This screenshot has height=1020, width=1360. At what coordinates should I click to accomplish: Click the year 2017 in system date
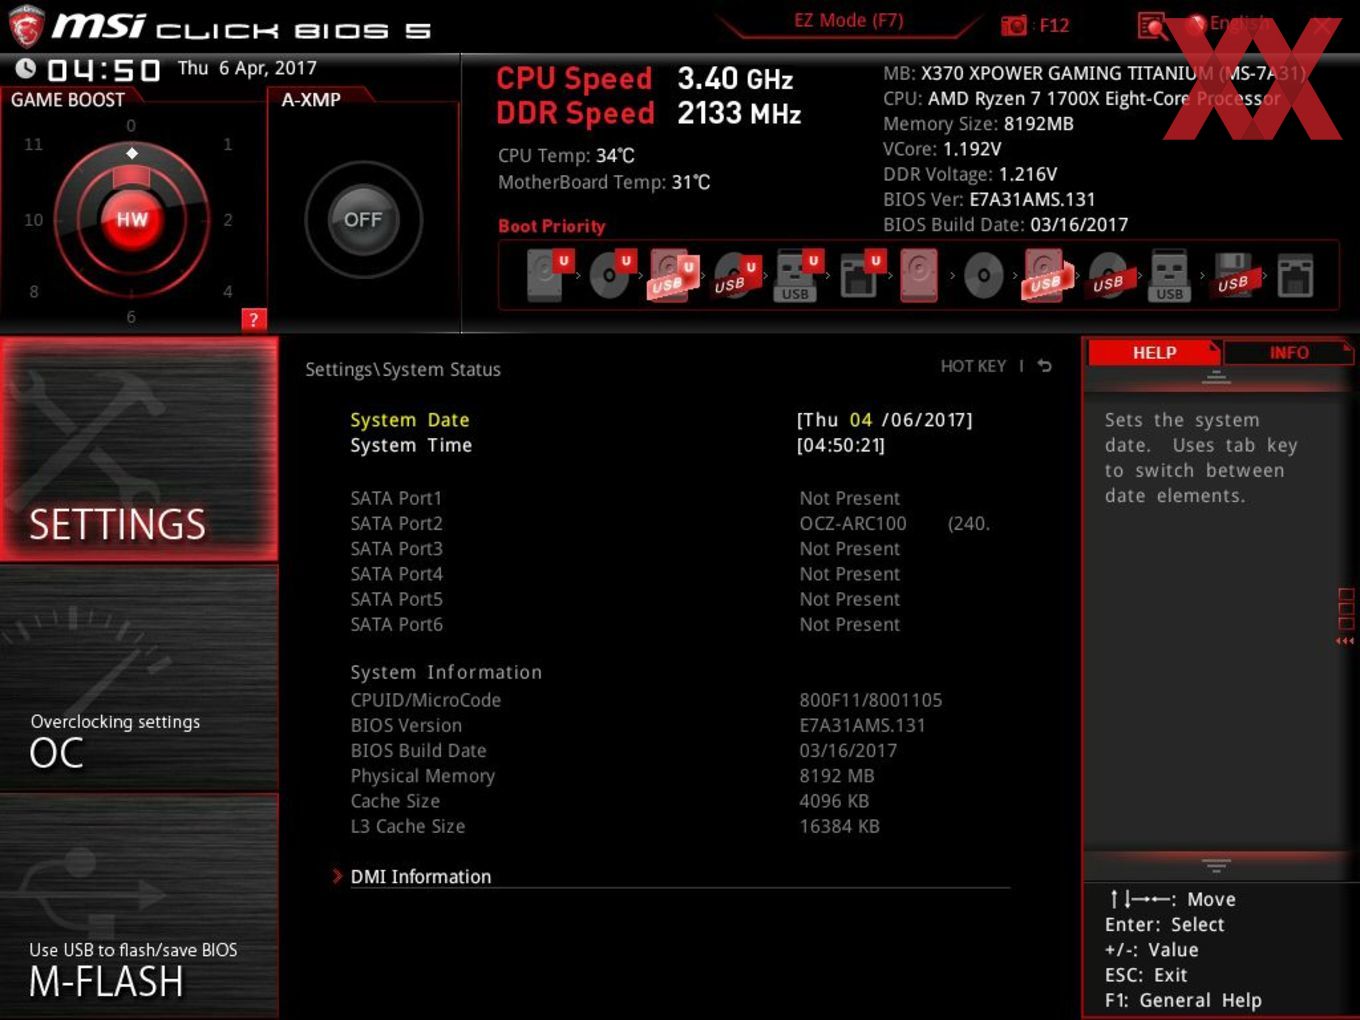[944, 420]
